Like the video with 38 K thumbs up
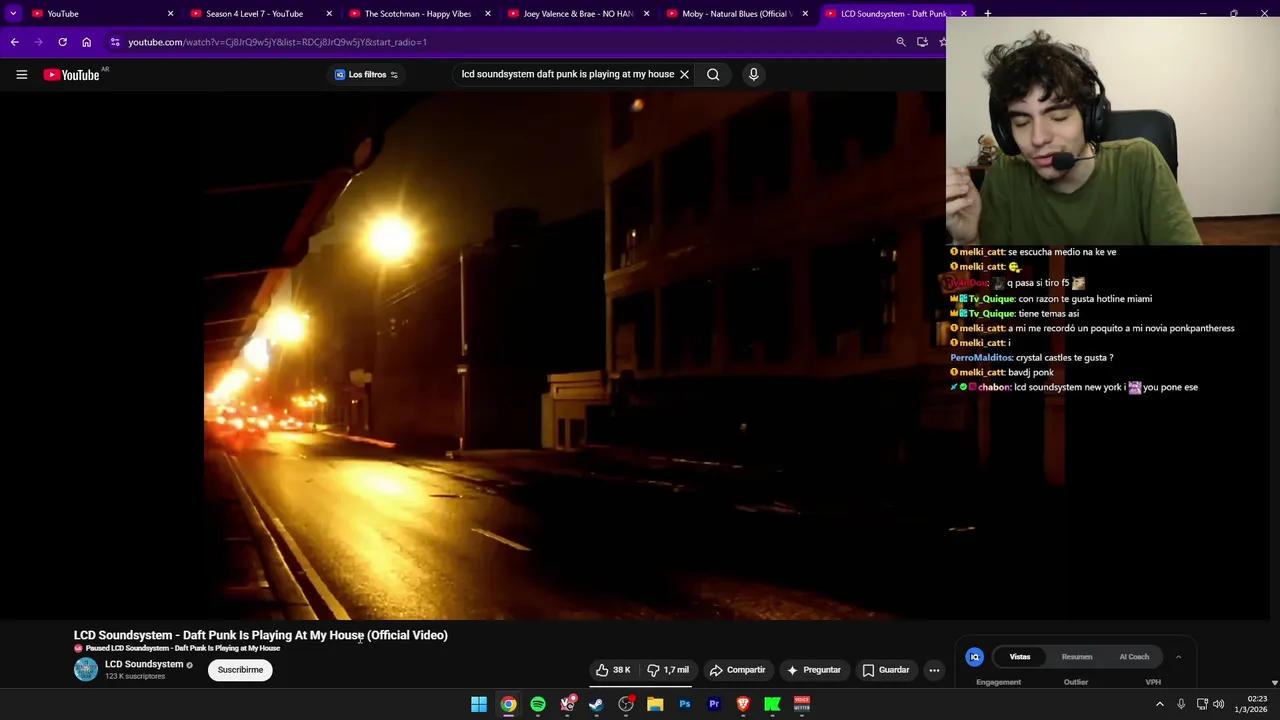This screenshot has height=720, width=1280. click(613, 670)
